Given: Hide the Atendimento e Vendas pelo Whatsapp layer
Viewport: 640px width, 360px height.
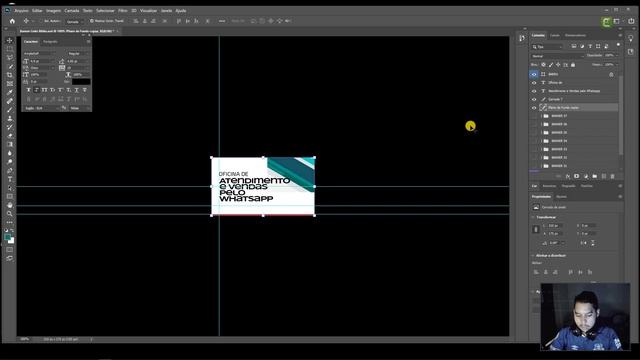Looking at the screenshot, I should [x=534, y=91].
